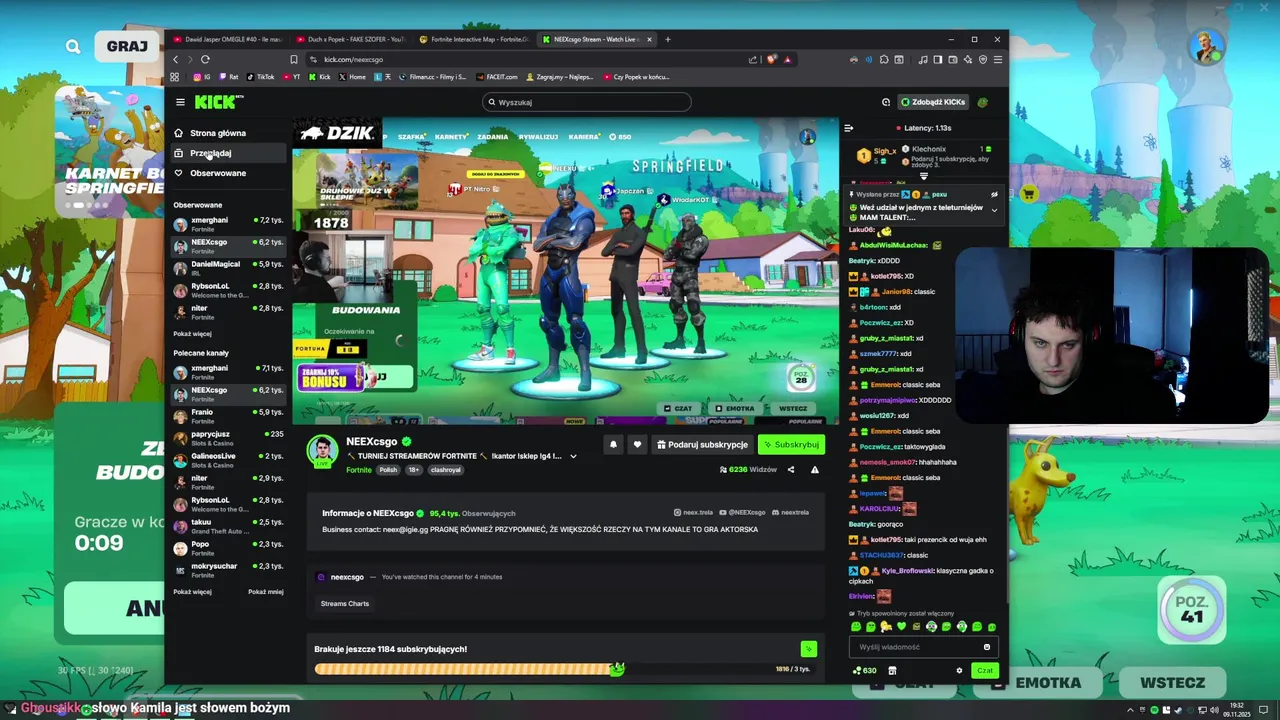Image resolution: width=1280 pixels, height=720 pixels.
Task: Open Franio channel in recommended list
Action: pyautogui.click(x=228, y=415)
